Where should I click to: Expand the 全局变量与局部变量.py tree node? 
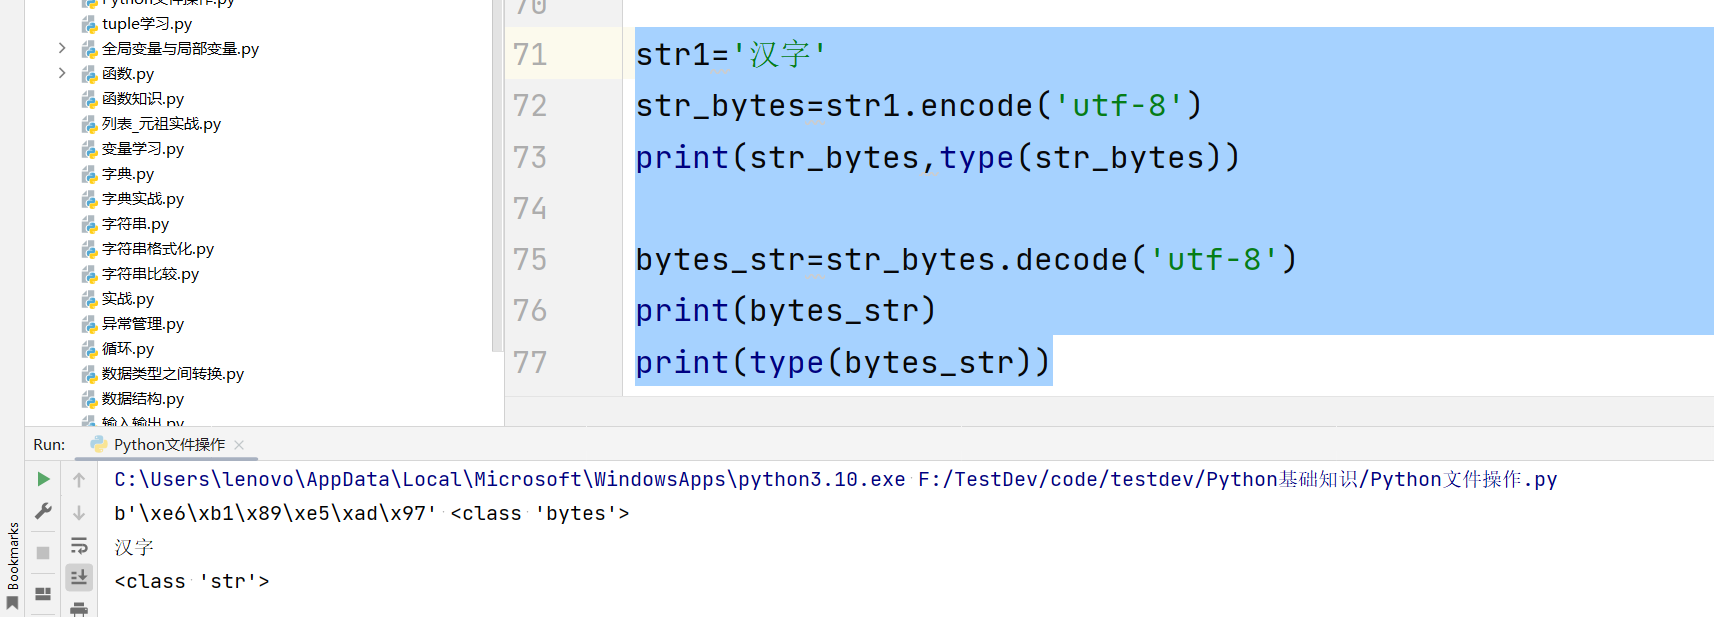click(62, 48)
